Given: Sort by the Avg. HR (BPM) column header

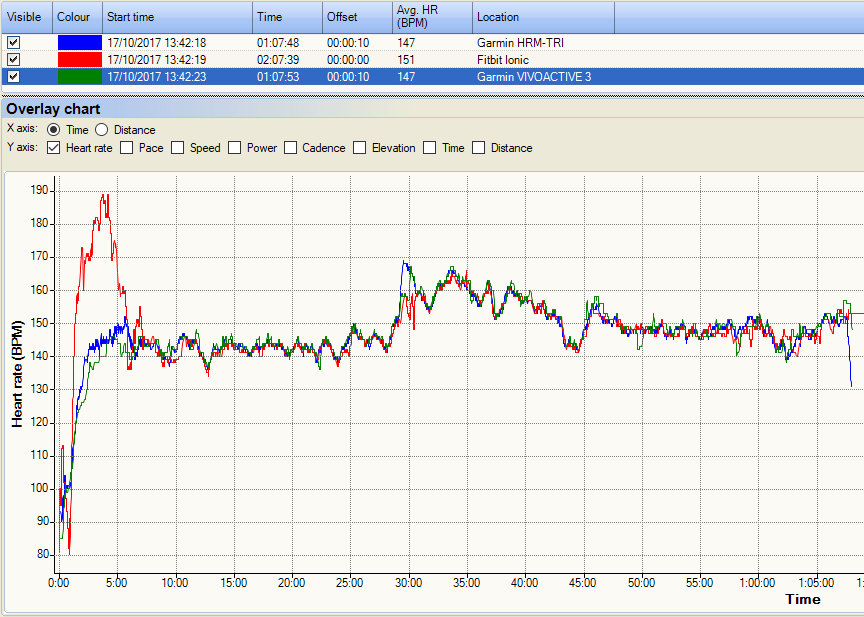Looking at the screenshot, I should [x=433, y=17].
